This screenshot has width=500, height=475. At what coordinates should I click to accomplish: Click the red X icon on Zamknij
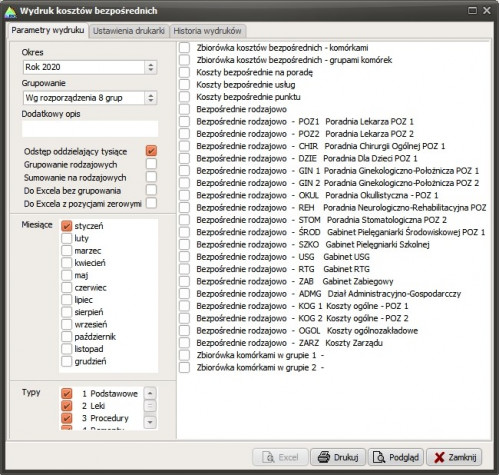coord(439,457)
